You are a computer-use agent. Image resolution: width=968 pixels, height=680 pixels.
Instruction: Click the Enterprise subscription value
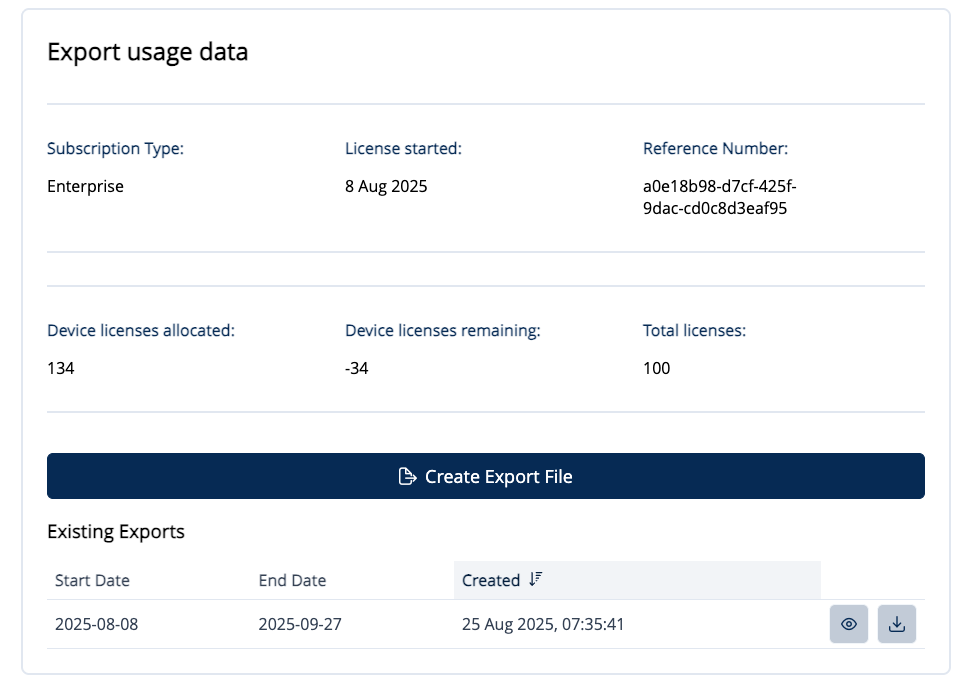tap(85, 186)
